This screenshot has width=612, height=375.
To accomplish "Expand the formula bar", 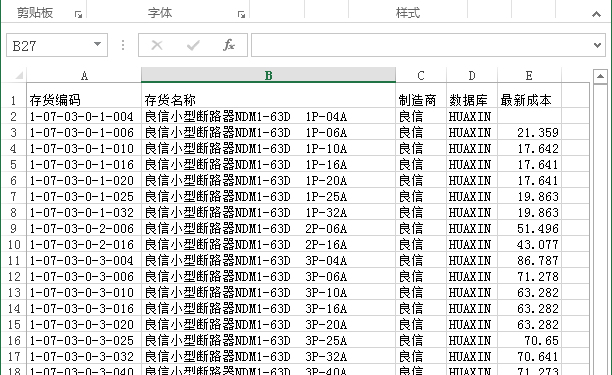I will pos(597,45).
